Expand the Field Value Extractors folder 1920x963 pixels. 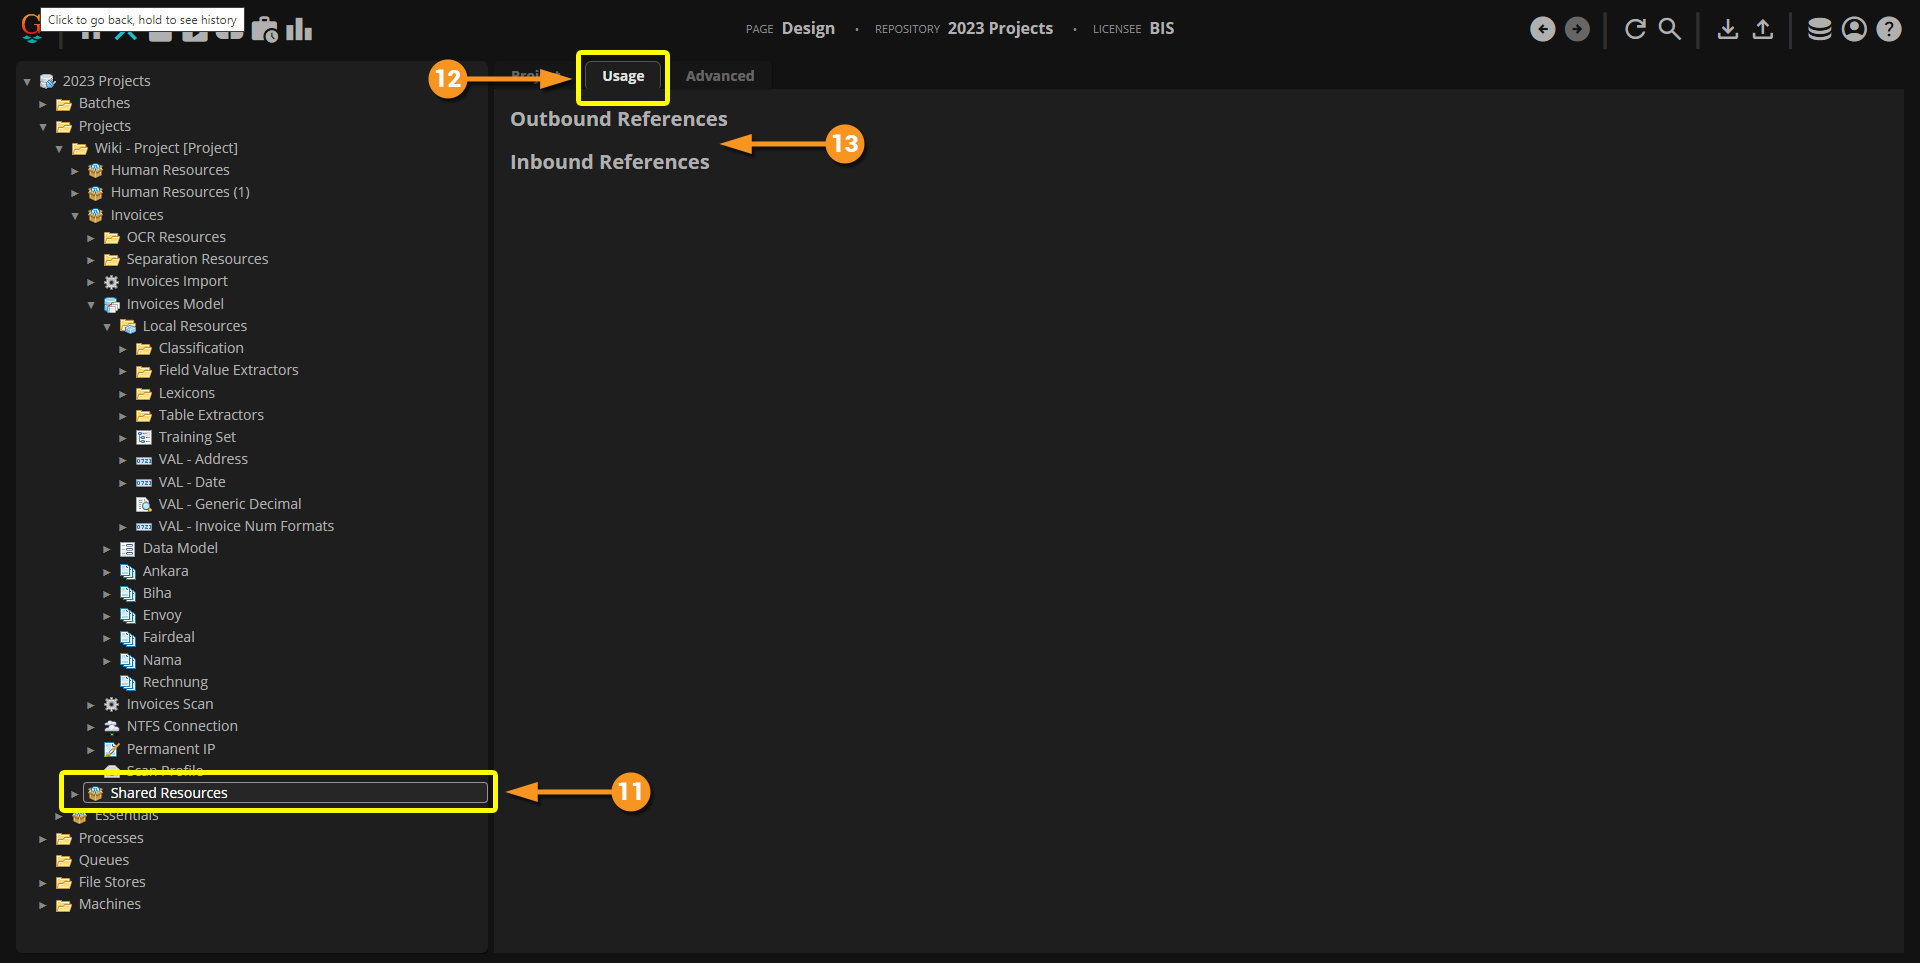(x=123, y=371)
